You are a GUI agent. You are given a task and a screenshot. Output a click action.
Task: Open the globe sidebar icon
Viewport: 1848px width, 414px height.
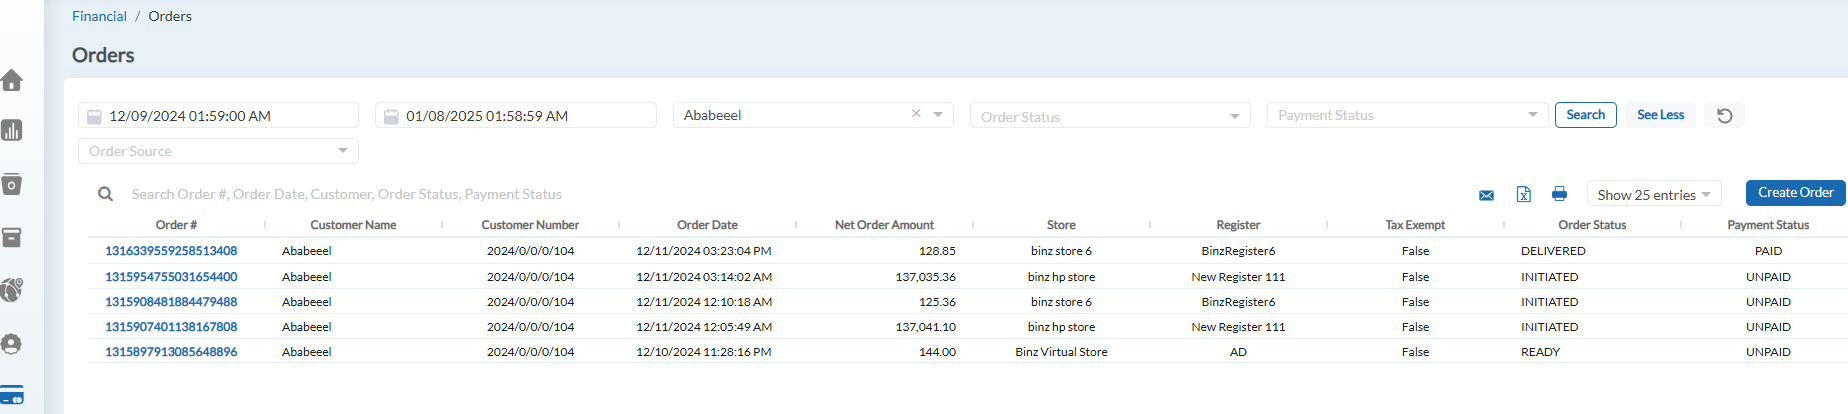[12, 290]
